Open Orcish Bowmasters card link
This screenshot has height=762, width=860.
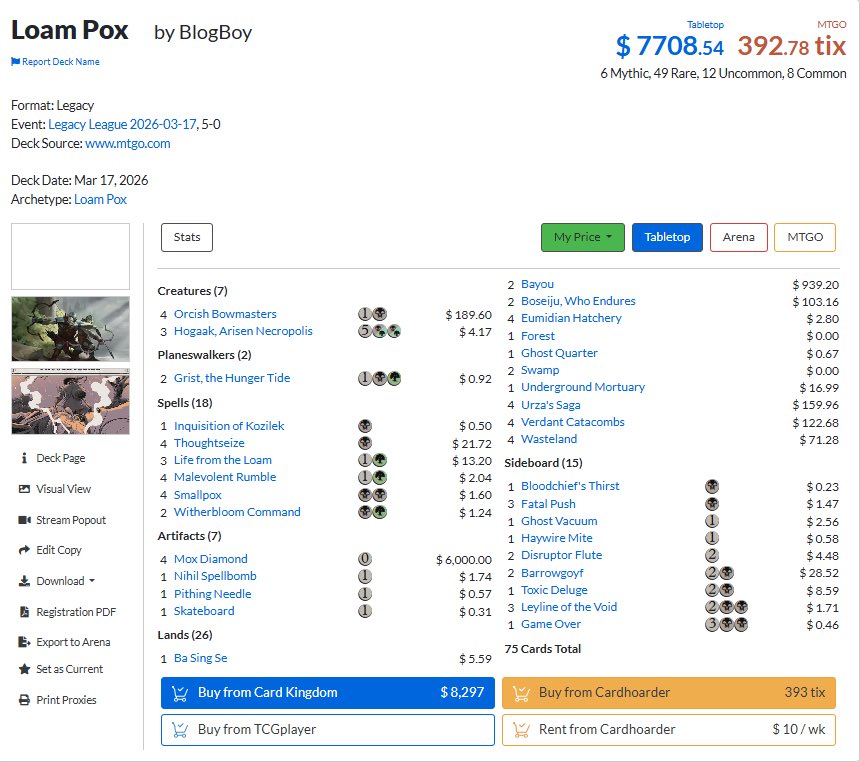click(225, 314)
